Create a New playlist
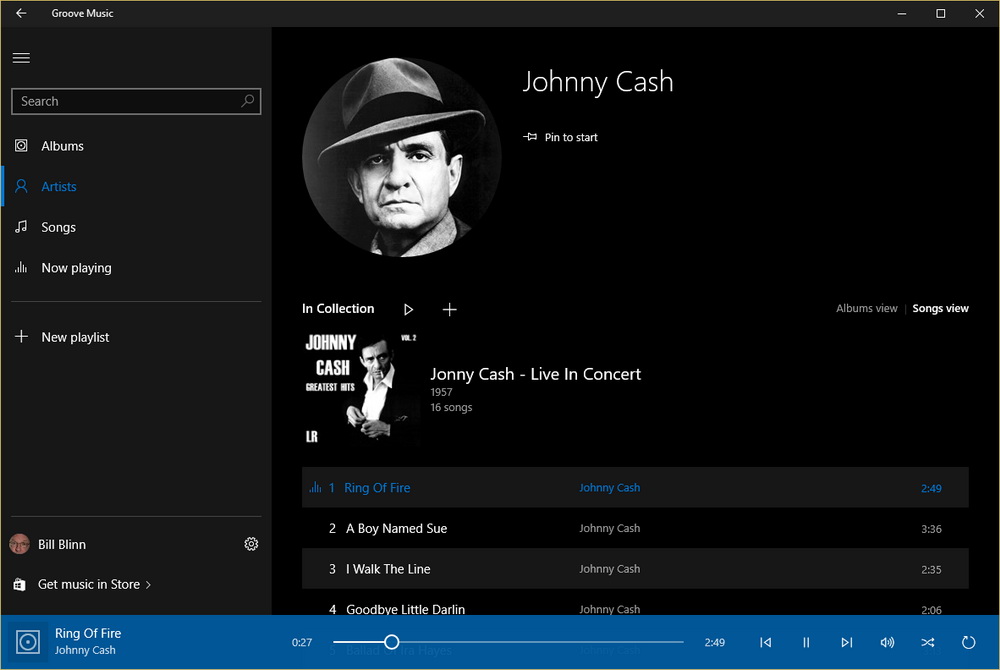 tap(136, 337)
